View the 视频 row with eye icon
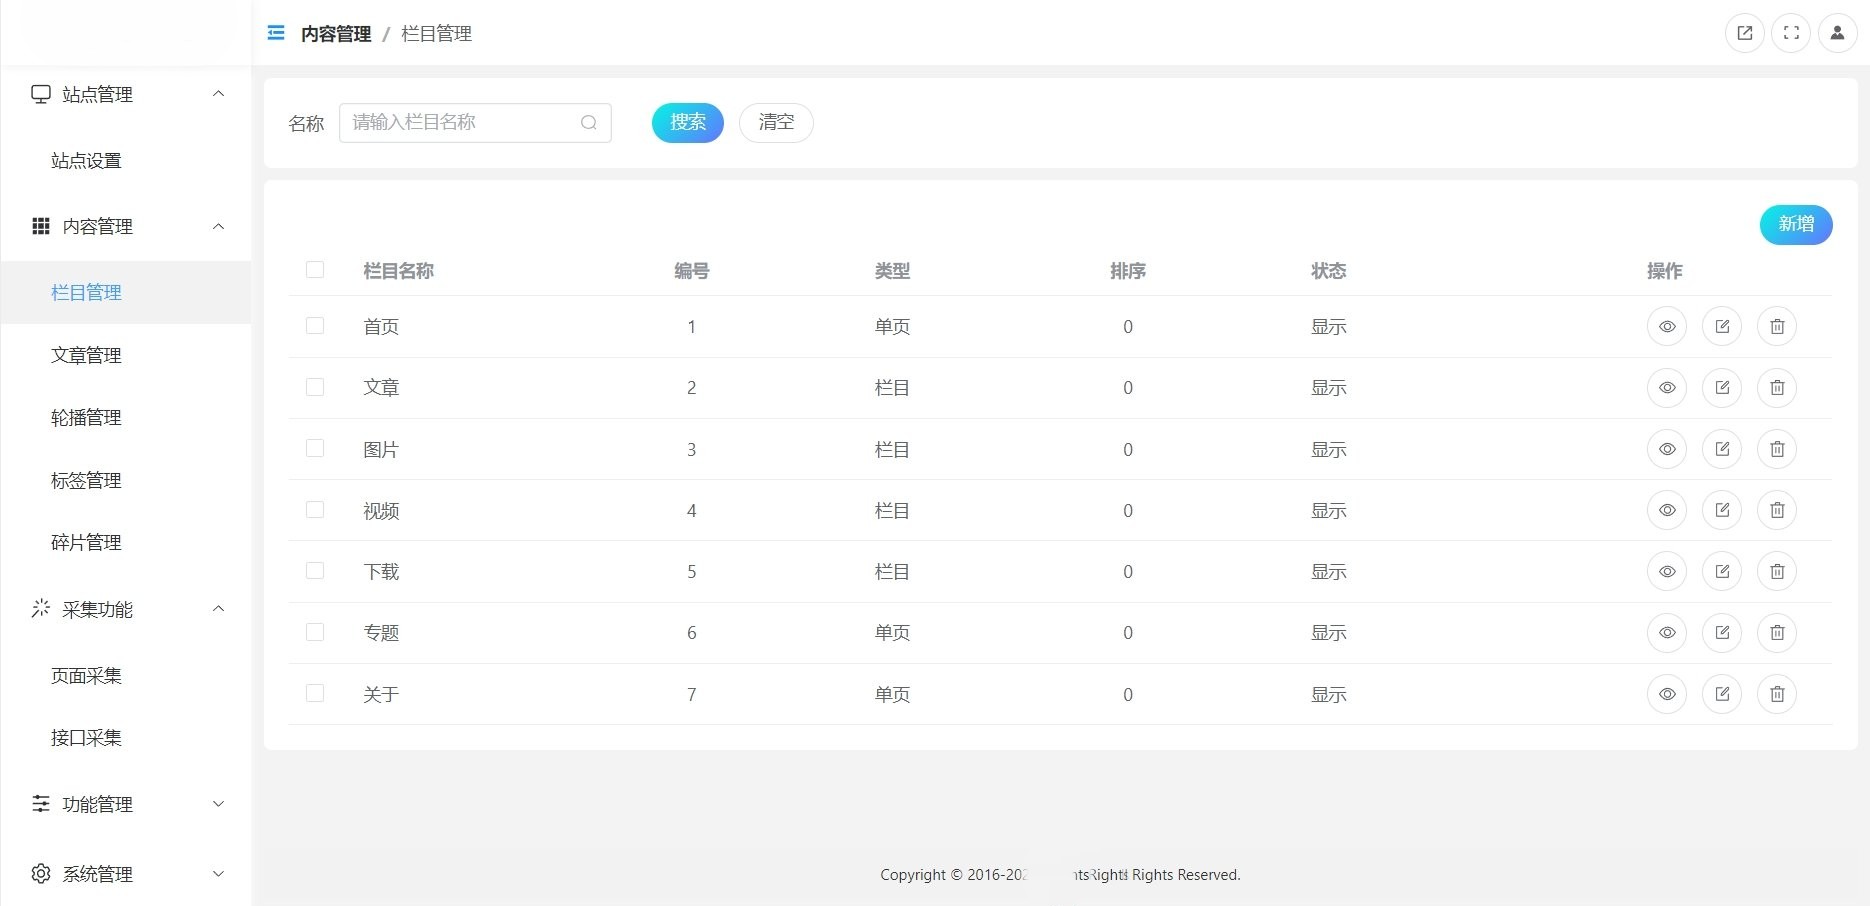Screen dimensions: 1870x906 pyautogui.click(x=1667, y=510)
